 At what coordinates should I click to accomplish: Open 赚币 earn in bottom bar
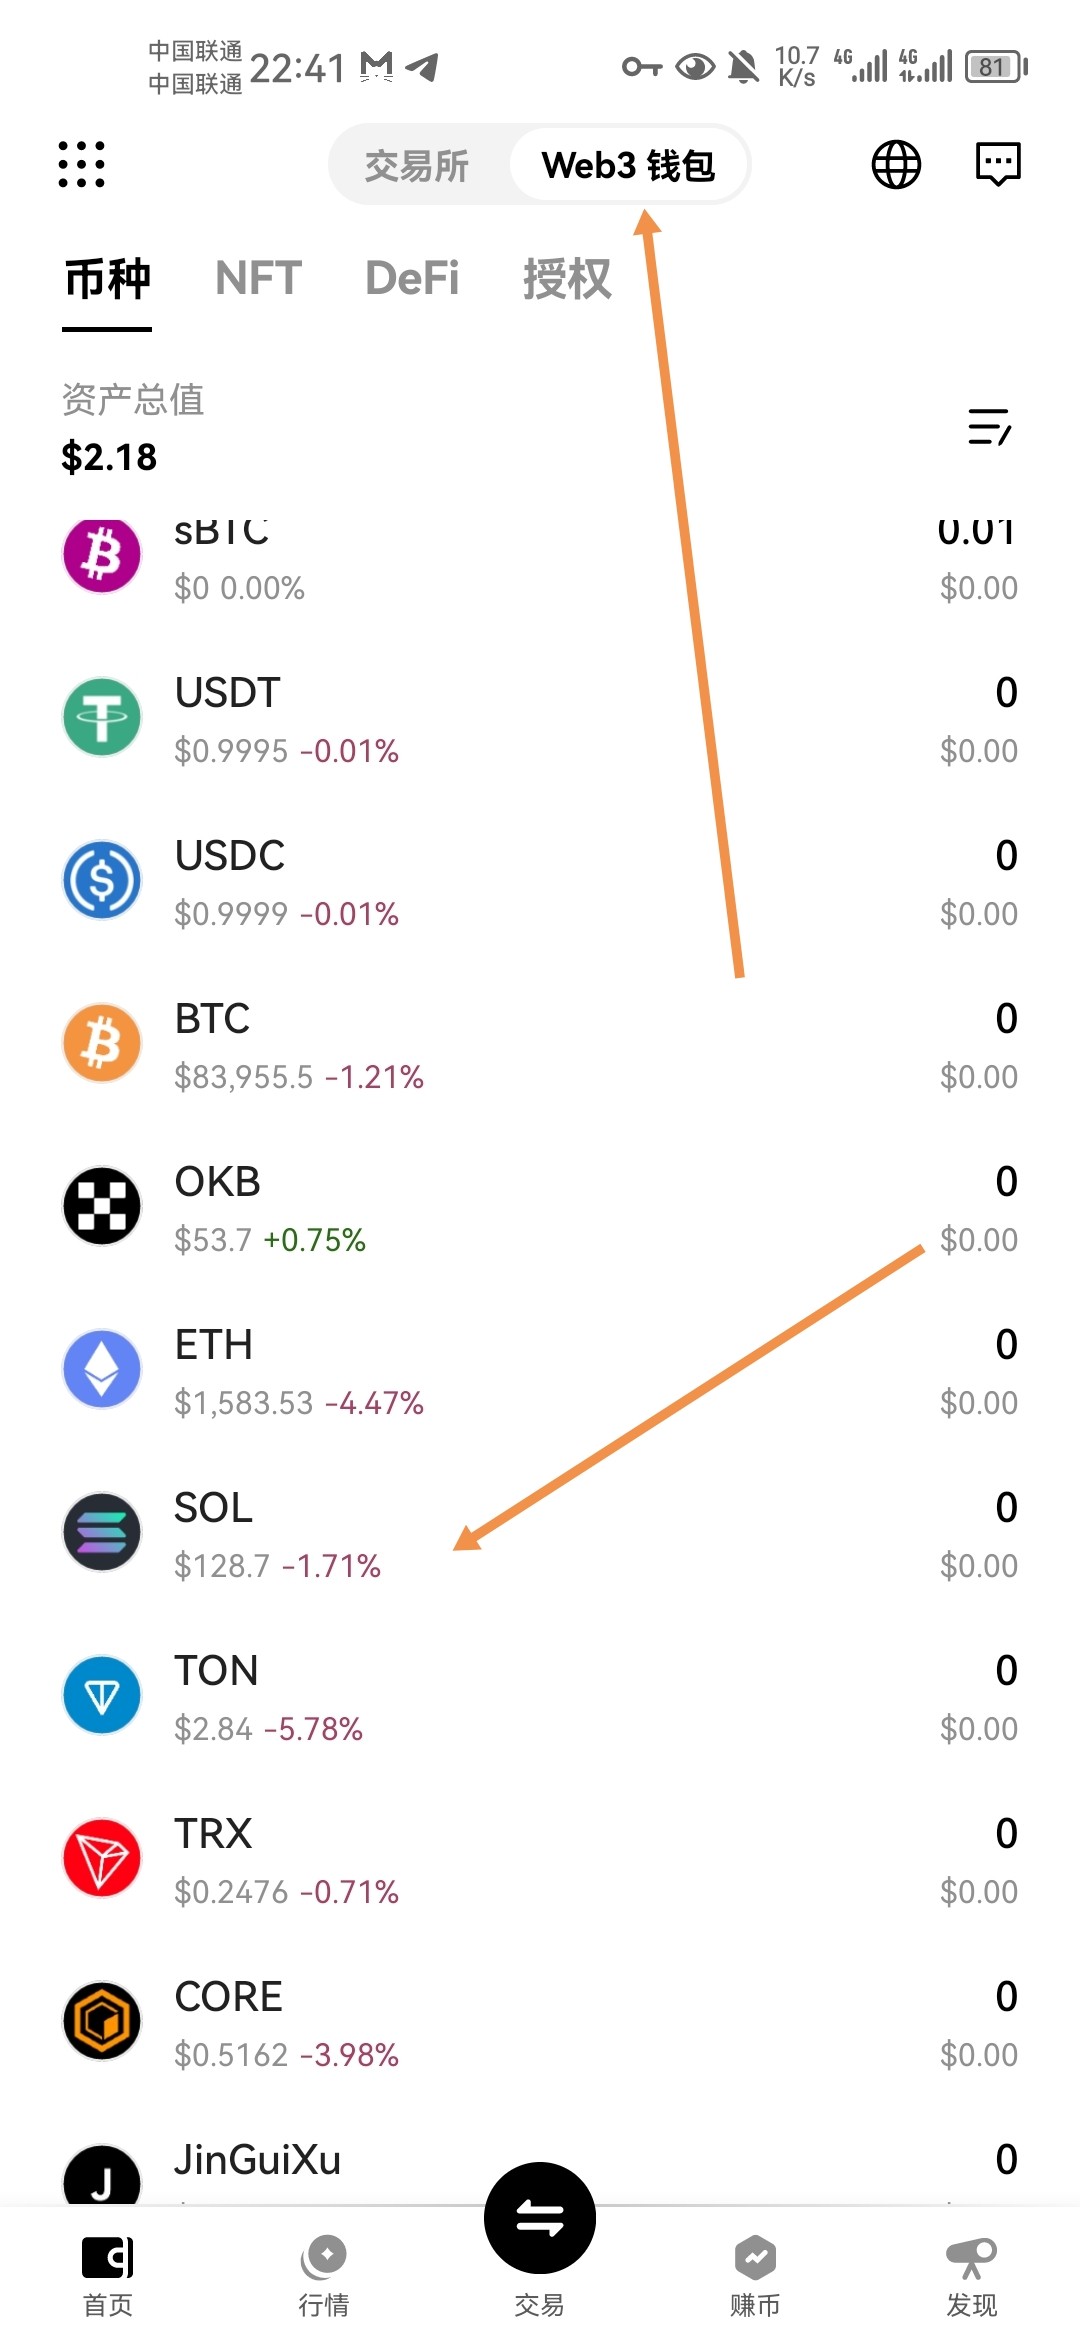[x=755, y=2272]
